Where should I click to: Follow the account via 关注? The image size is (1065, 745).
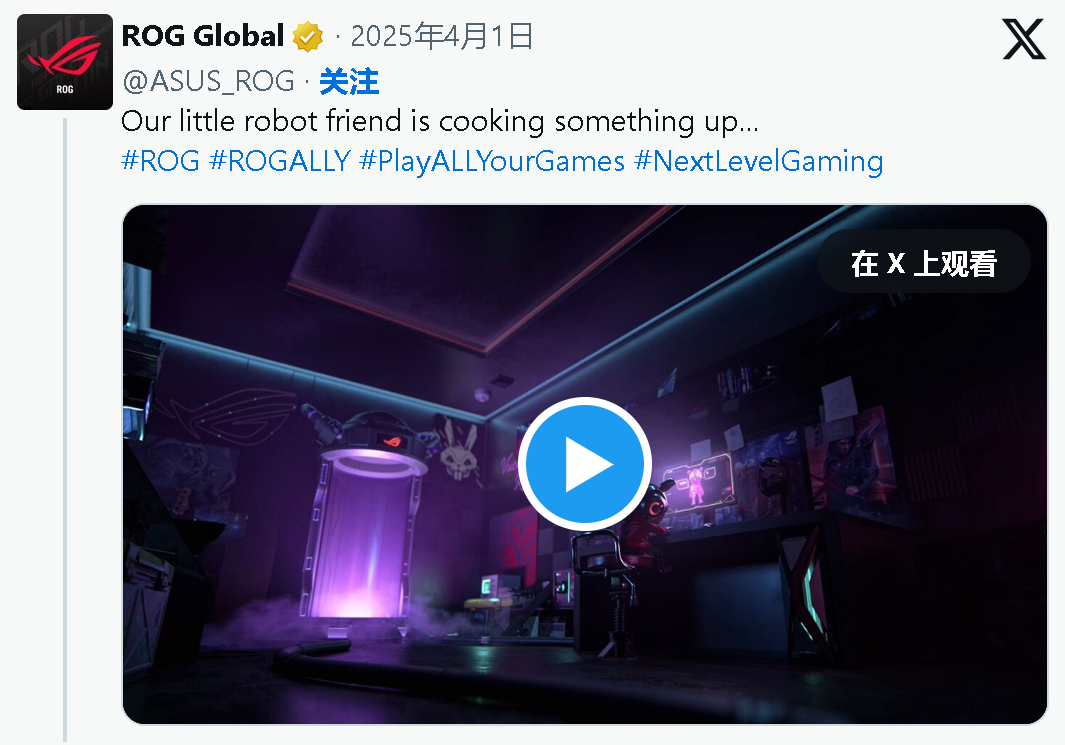349,81
